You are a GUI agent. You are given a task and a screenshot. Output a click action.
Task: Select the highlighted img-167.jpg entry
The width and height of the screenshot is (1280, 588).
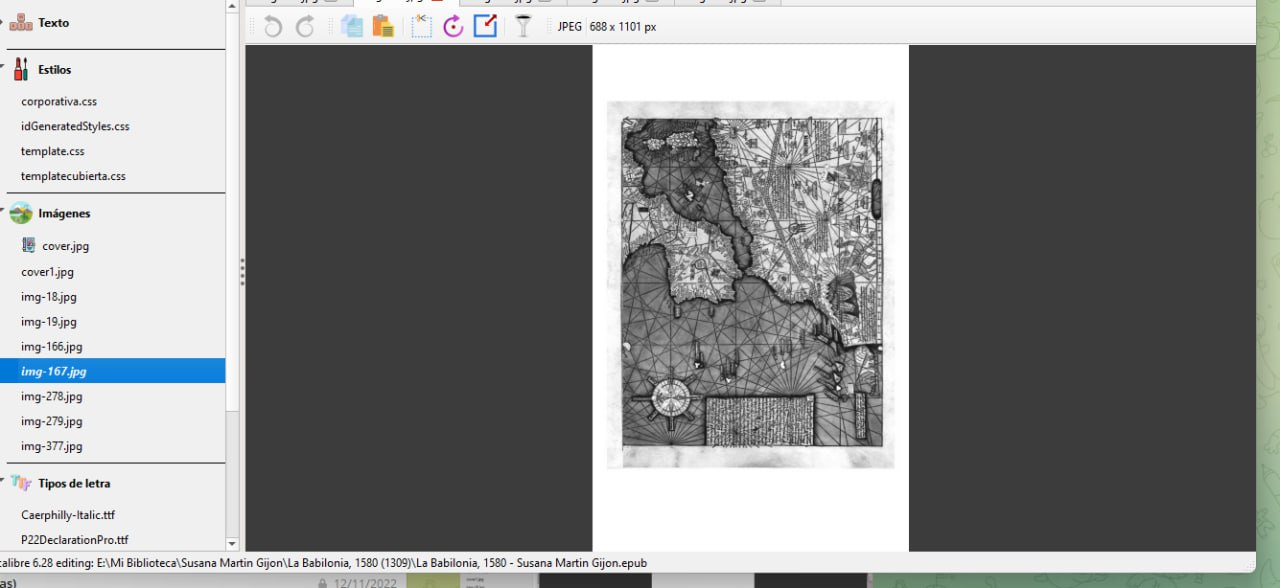pos(112,371)
